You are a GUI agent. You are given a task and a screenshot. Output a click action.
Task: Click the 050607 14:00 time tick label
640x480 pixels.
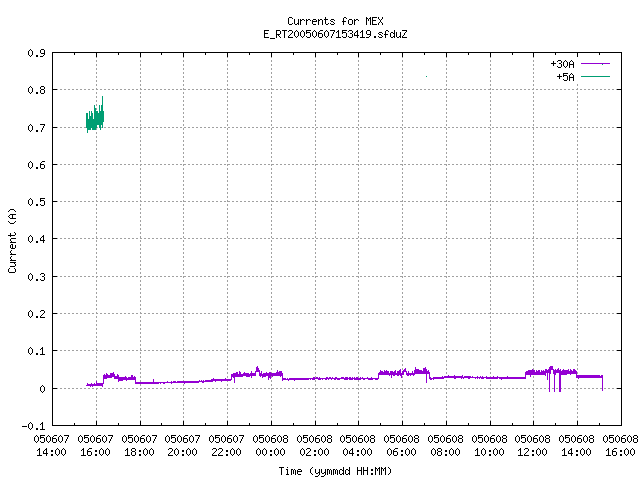pyautogui.click(x=51, y=446)
